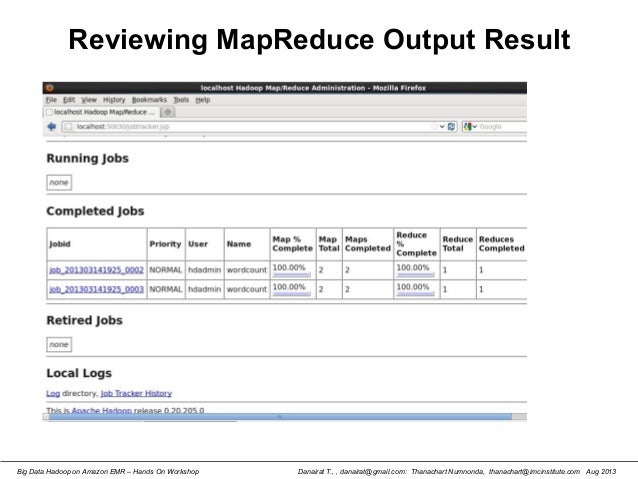Viewport: 638px width, 479px height.
Task: Open the View menu
Action: [x=89, y=100]
